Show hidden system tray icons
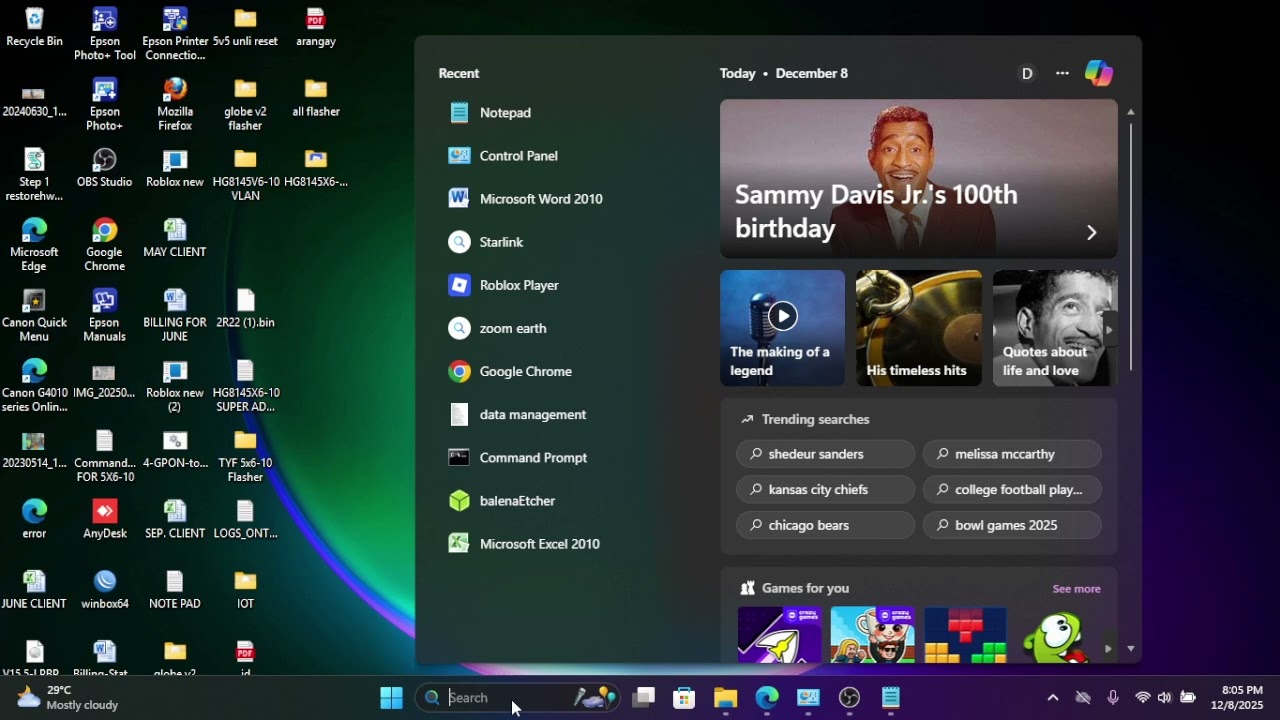Screen dimensions: 1280x720 click(1052, 698)
